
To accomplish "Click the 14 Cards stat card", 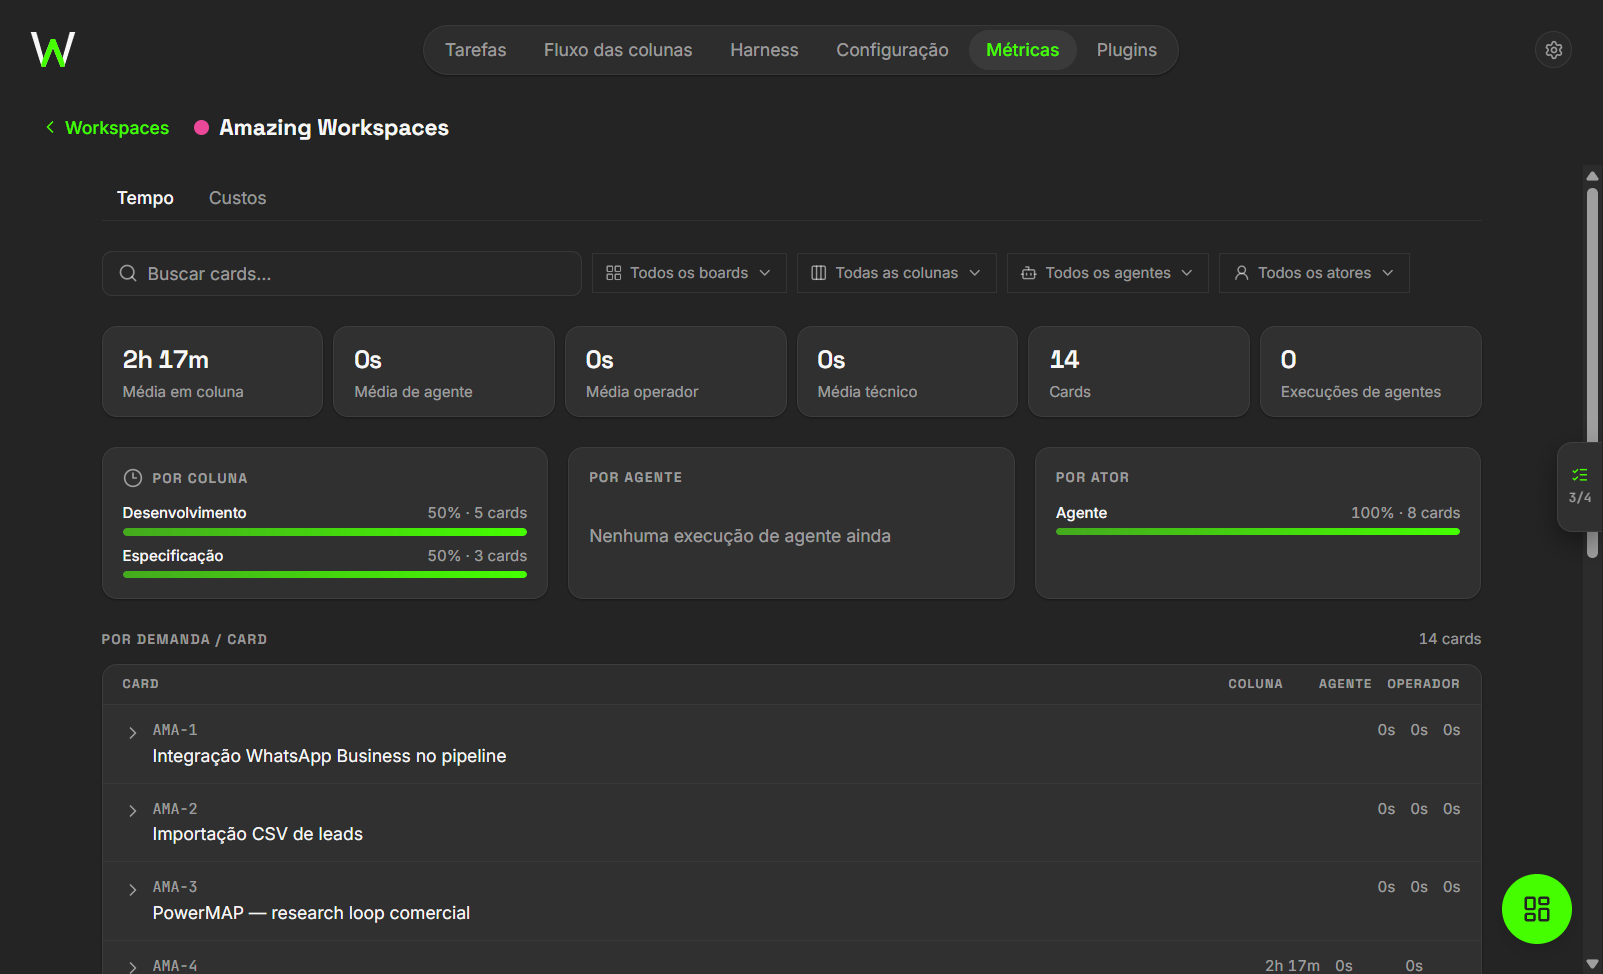I will (x=1138, y=371).
